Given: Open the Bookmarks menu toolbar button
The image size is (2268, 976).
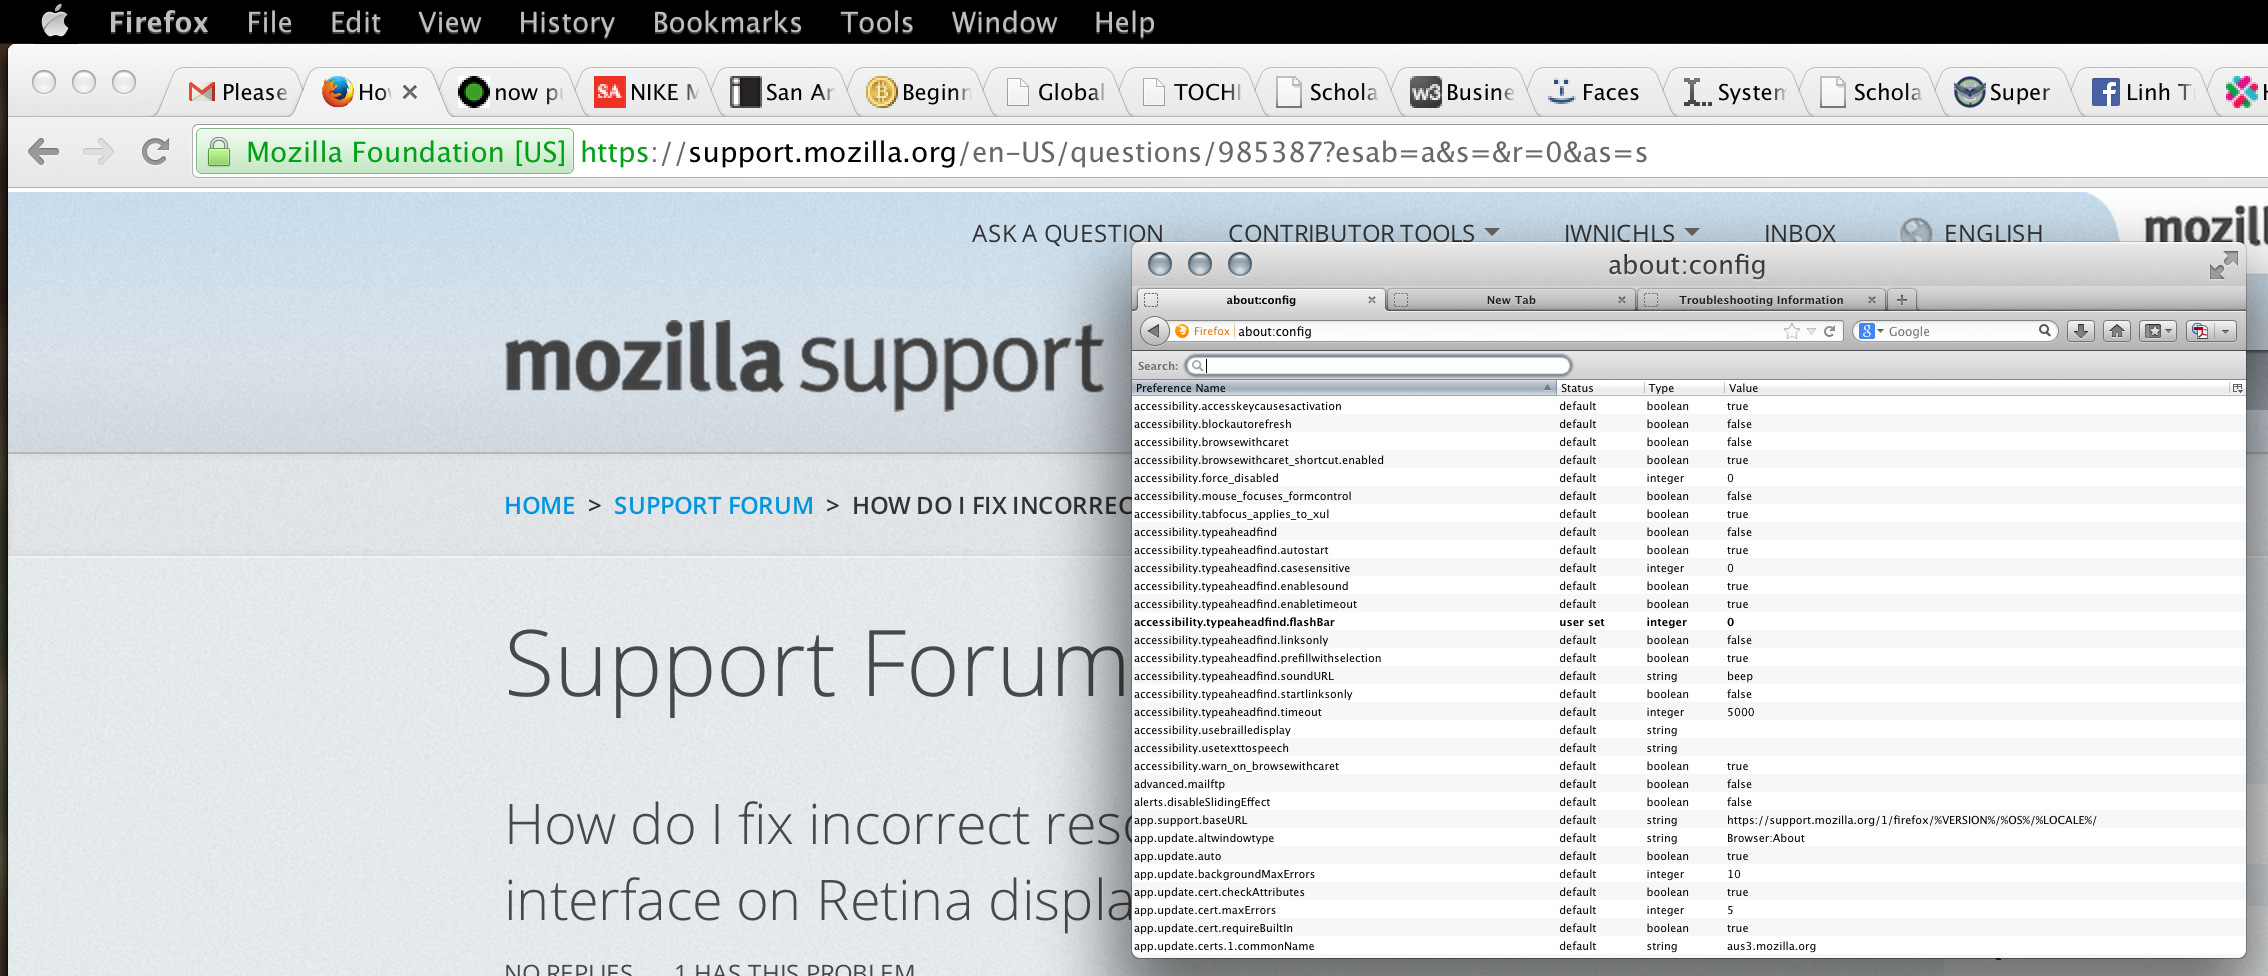Looking at the screenshot, I should point(2155,331).
